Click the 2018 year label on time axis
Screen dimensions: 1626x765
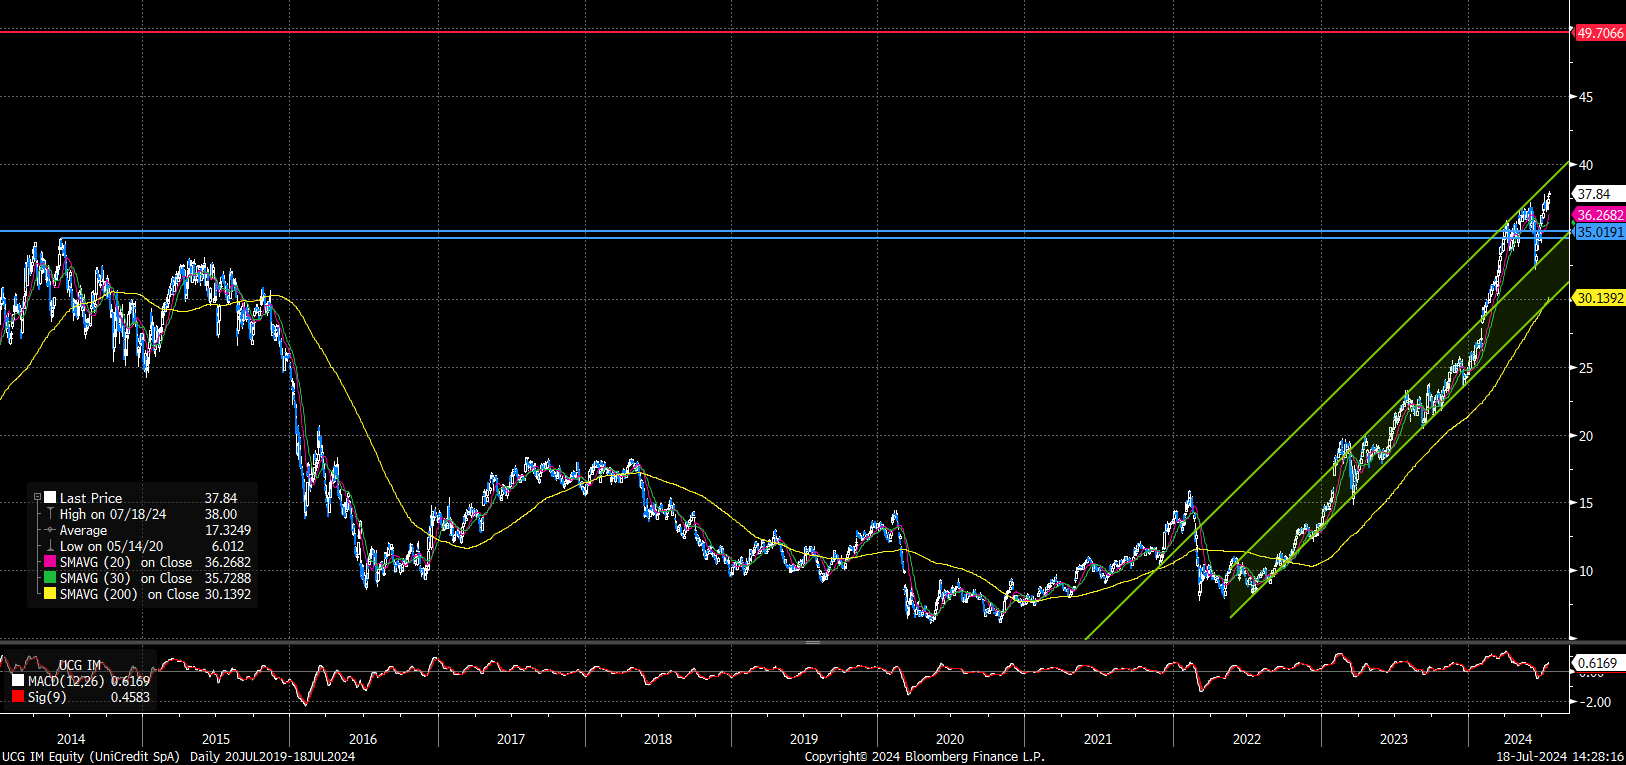[658, 739]
